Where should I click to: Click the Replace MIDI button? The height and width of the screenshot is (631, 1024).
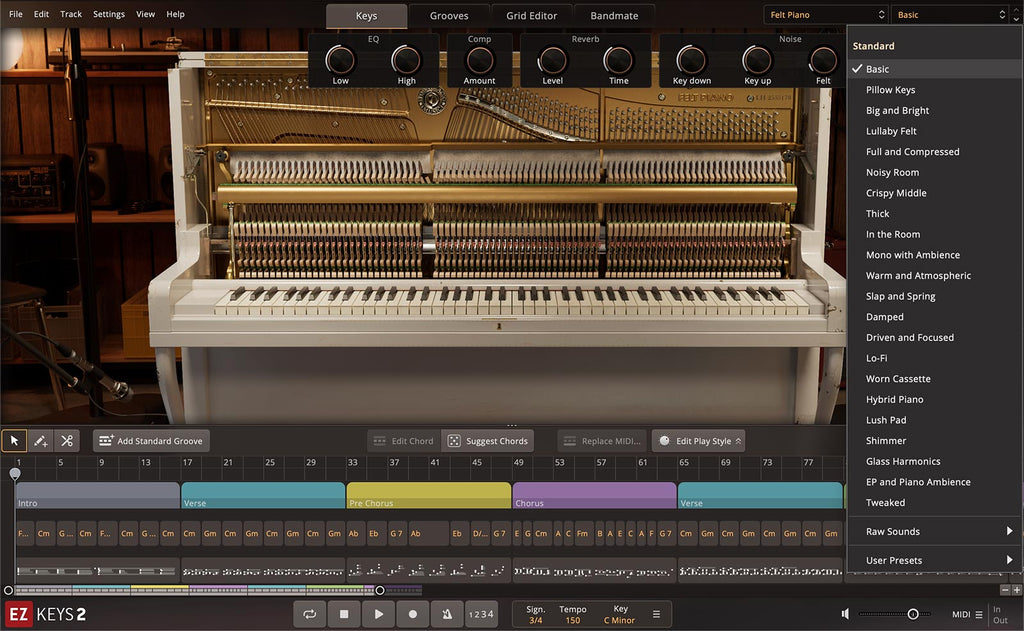click(x=602, y=441)
